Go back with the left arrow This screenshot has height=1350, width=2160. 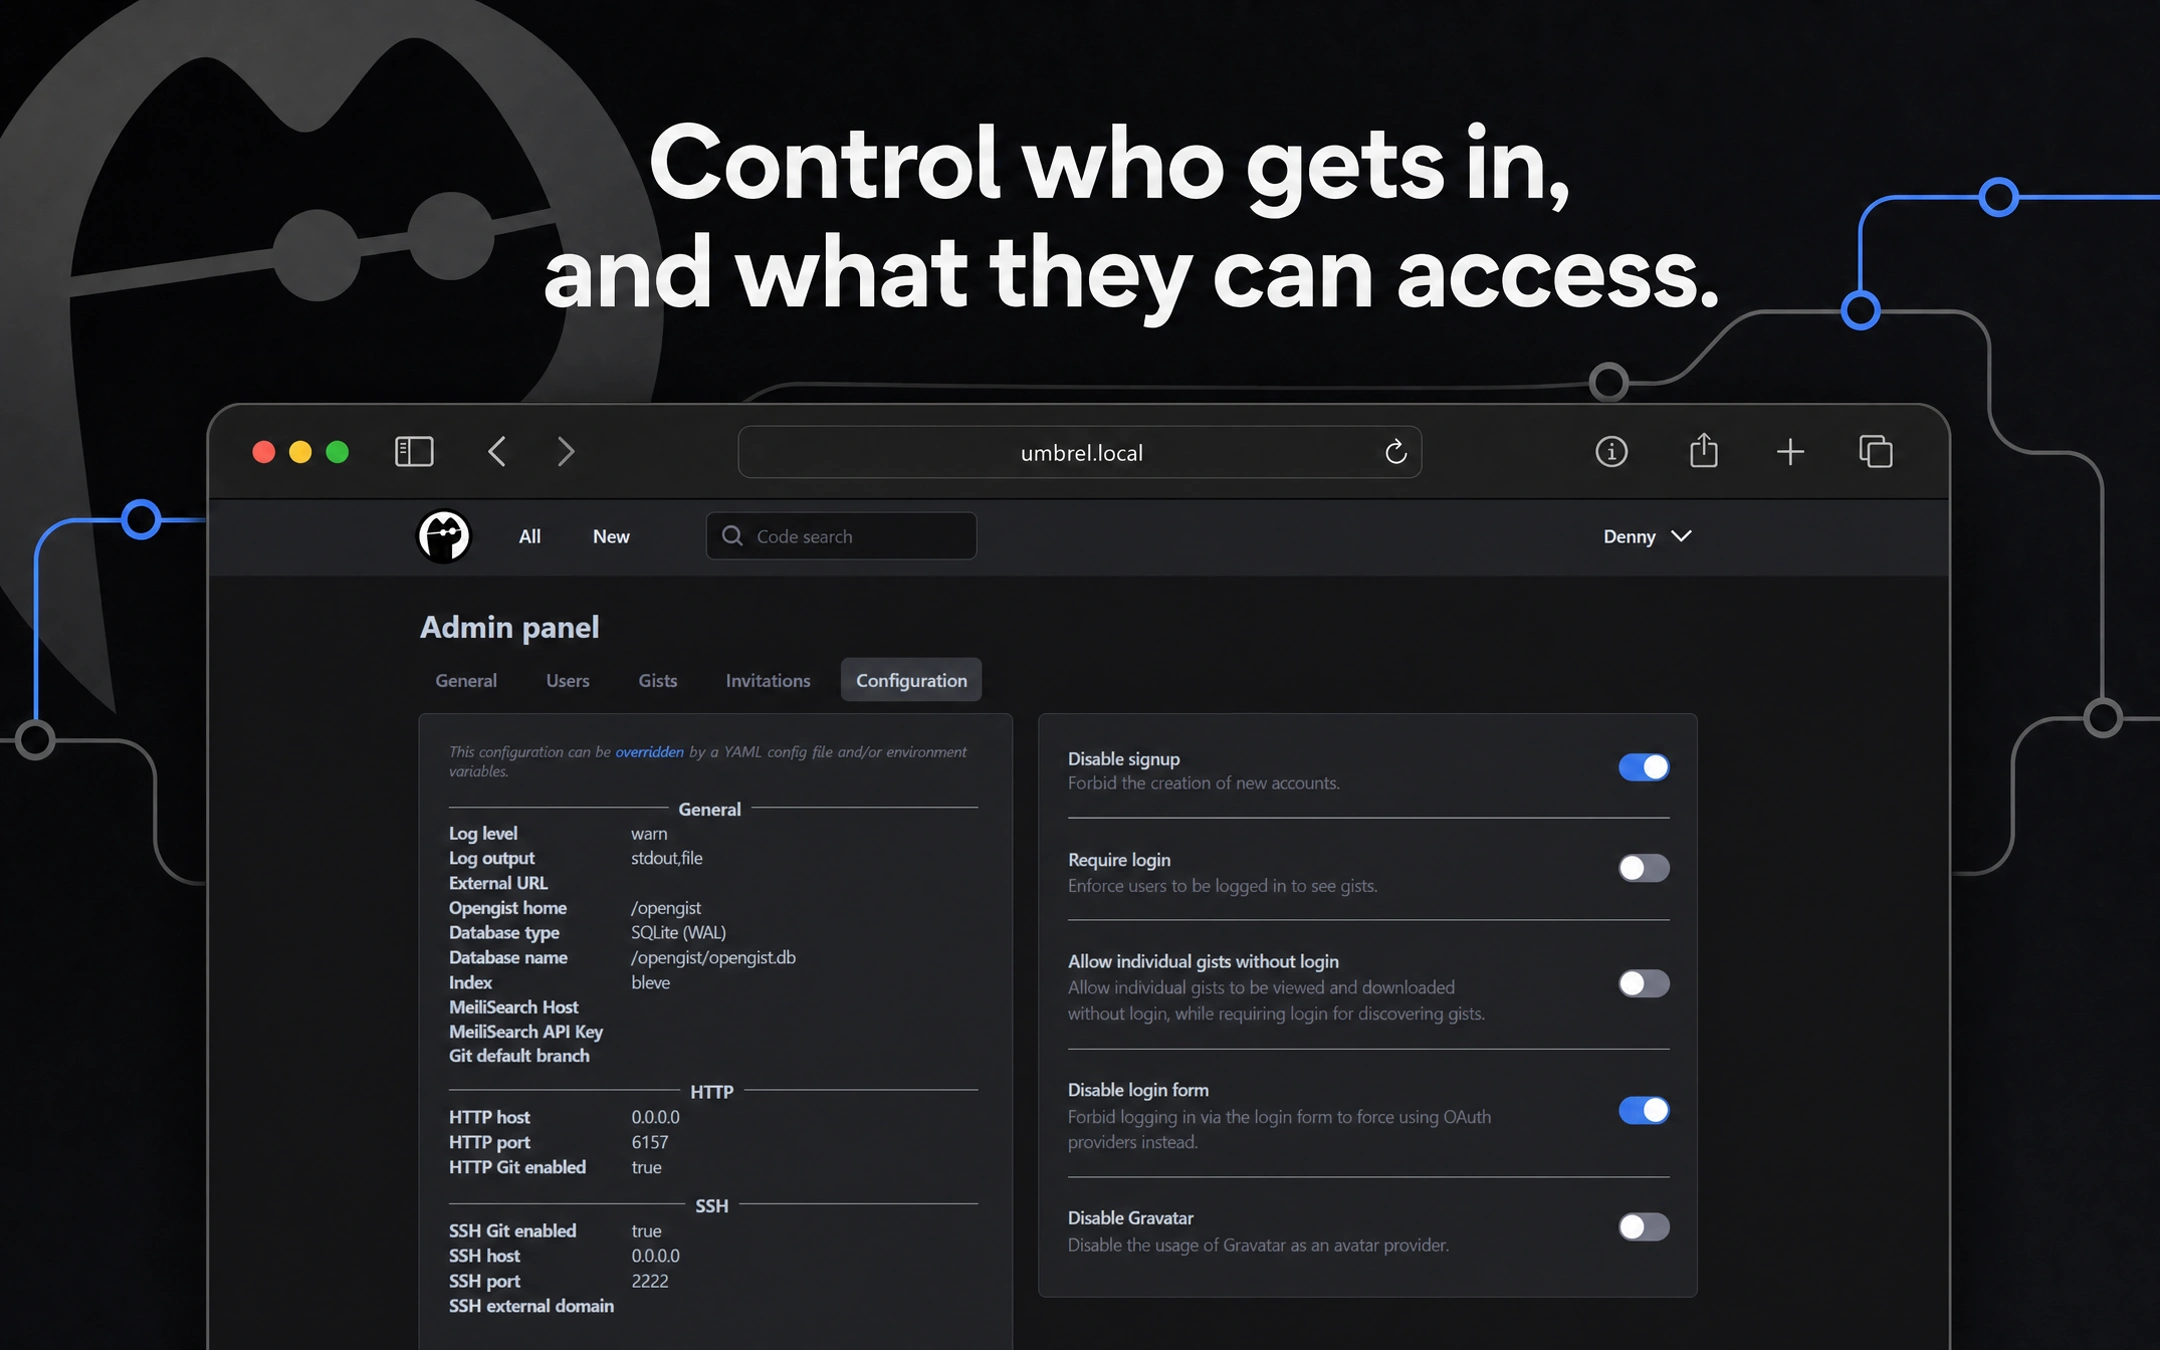click(497, 452)
